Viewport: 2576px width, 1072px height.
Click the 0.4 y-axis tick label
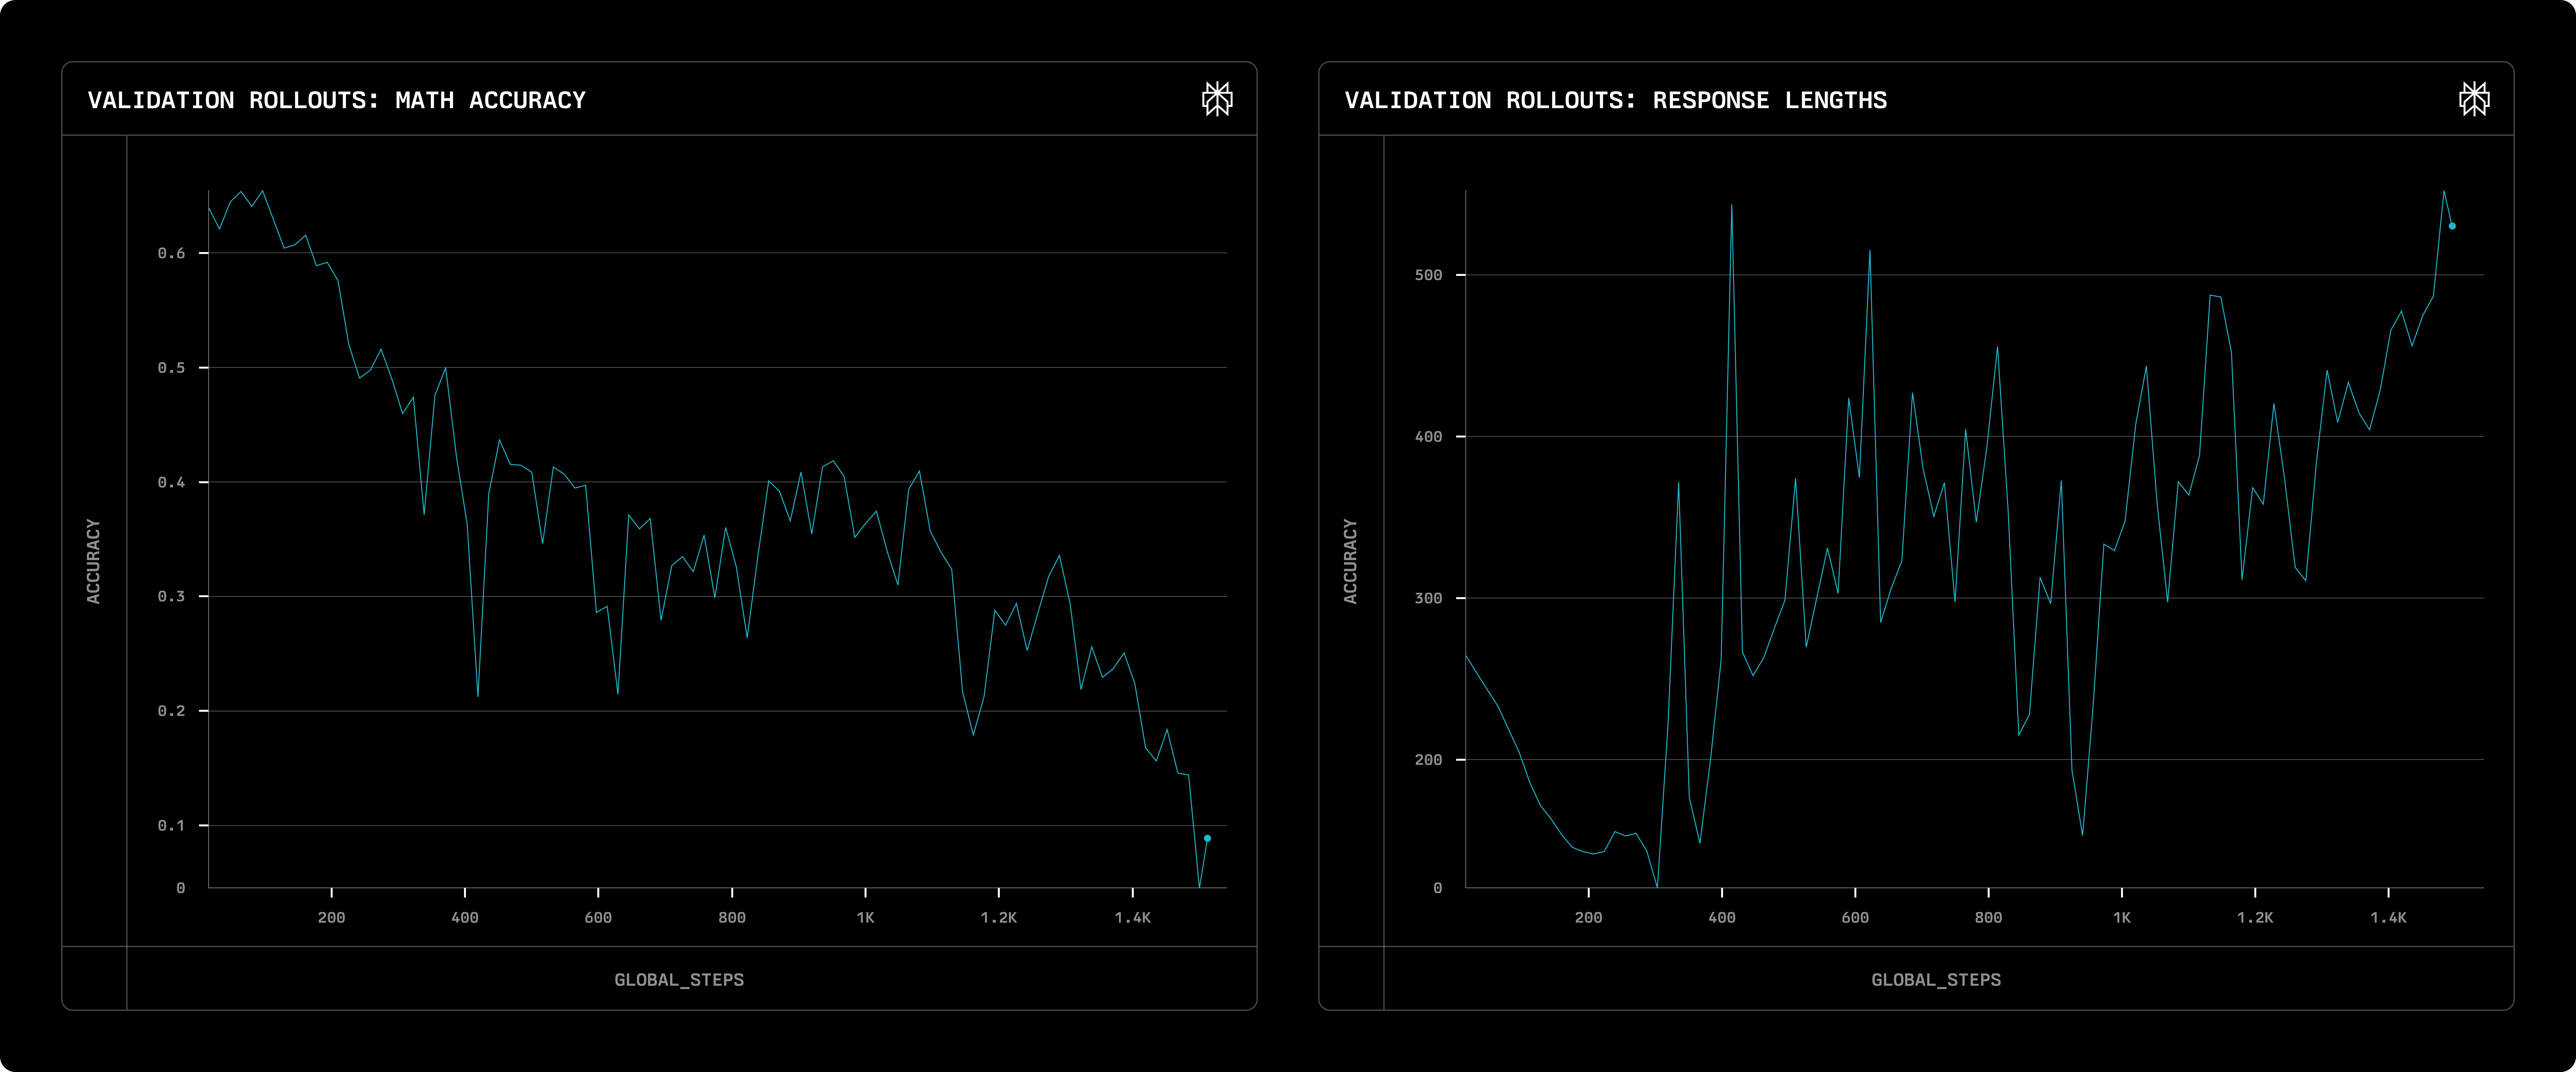[x=171, y=482]
